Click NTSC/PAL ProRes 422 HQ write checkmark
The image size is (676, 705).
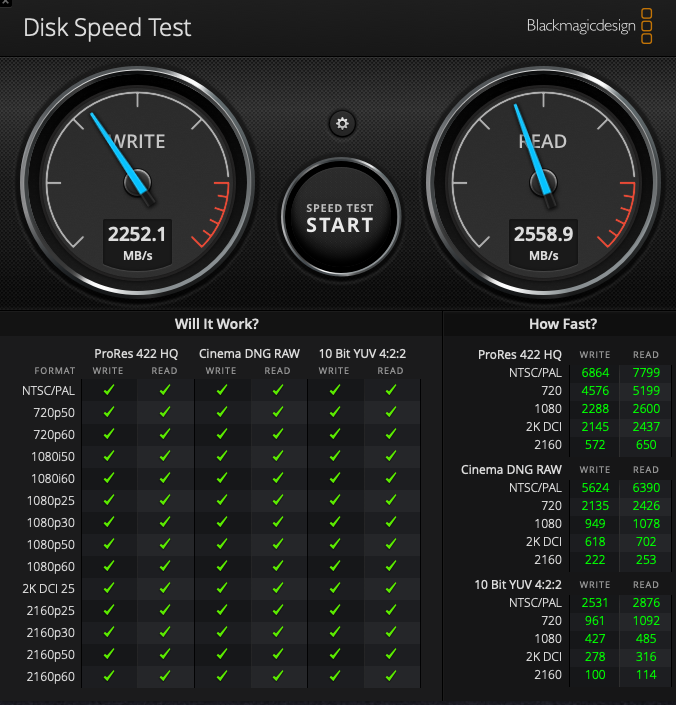[x=109, y=390]
